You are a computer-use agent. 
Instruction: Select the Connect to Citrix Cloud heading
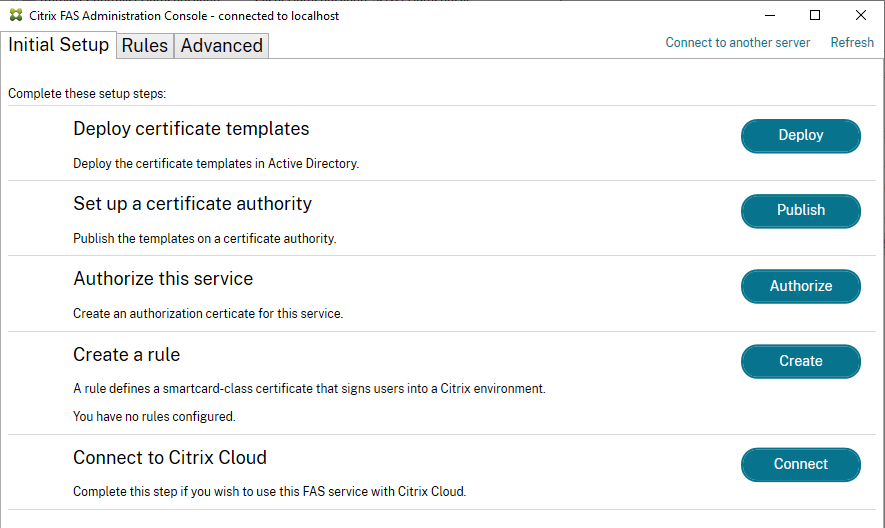point(170,458)
